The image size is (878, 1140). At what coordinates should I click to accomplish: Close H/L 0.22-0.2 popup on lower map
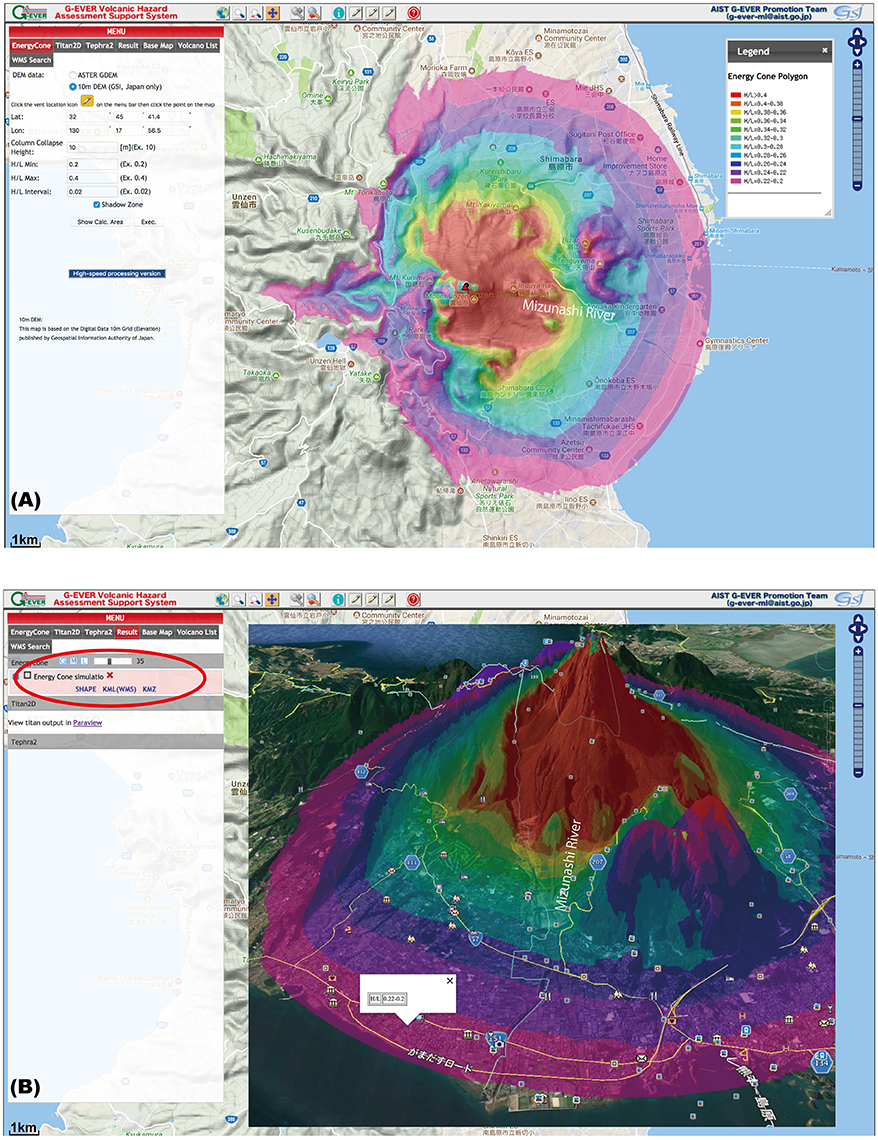click(x=449, y=981)
